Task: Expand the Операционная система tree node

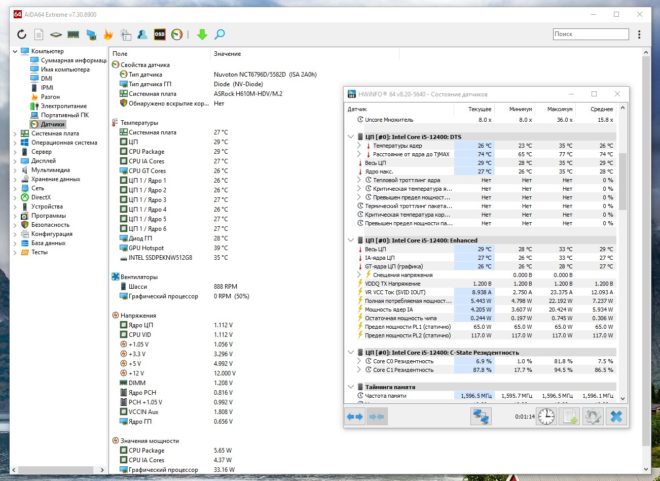Action: click(x=15, y=143)
